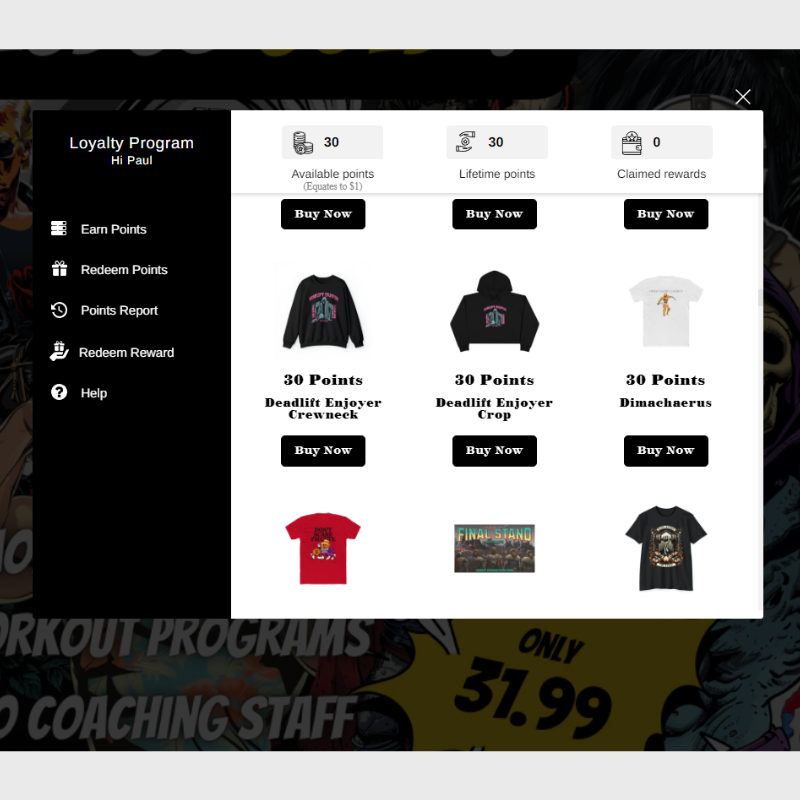Screen dimensions: 800x800
Task: Open the Deadlift Enjoyer Crop hoodie image
Action: click(494, 311)
